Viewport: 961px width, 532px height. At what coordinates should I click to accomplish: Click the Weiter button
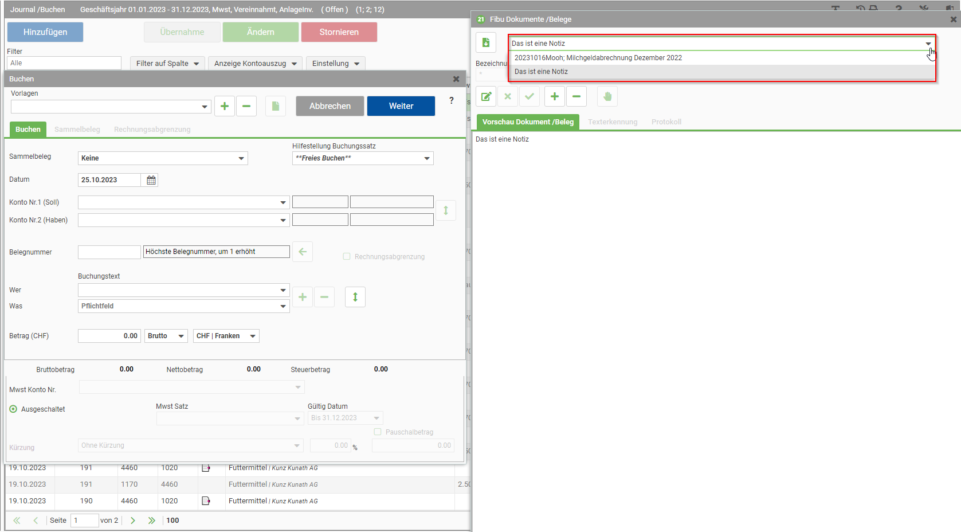tap(401, 106)
